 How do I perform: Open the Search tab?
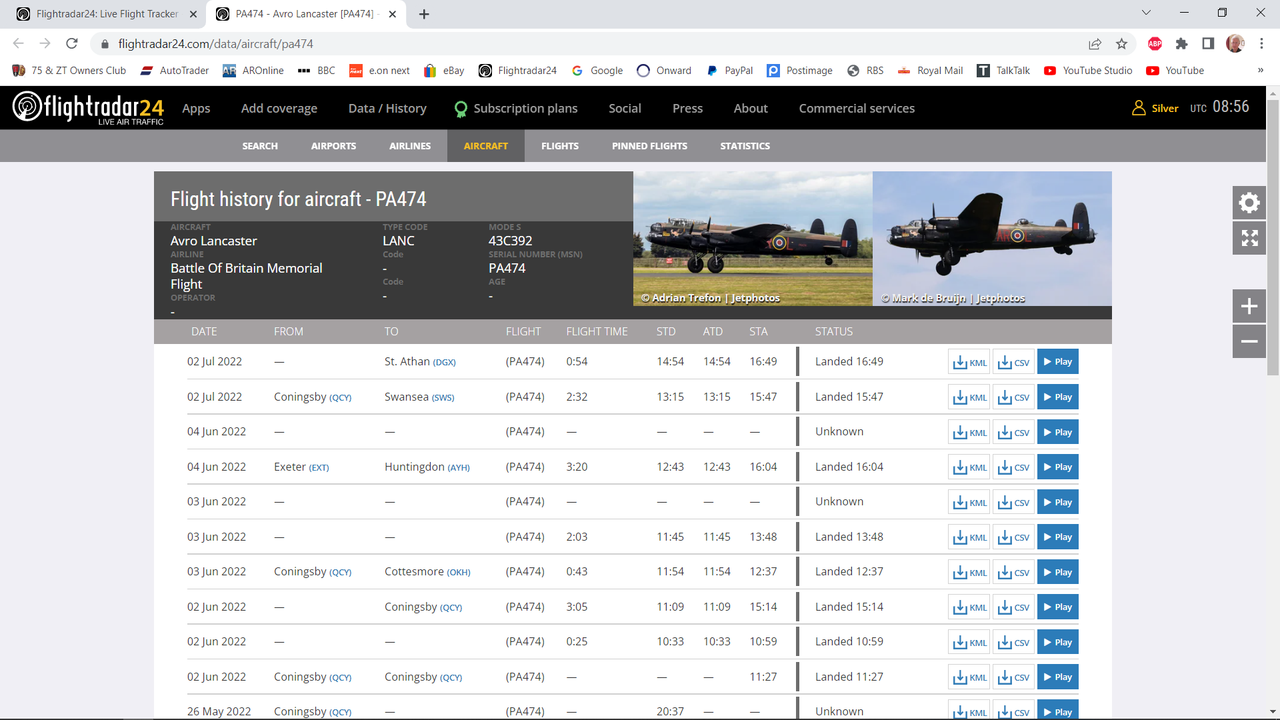coord(260,146)
